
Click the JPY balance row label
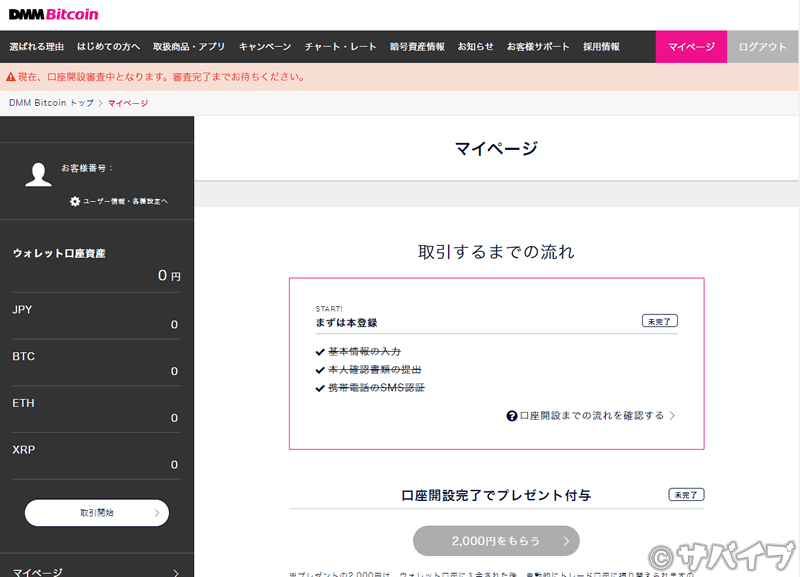point(22,310)
